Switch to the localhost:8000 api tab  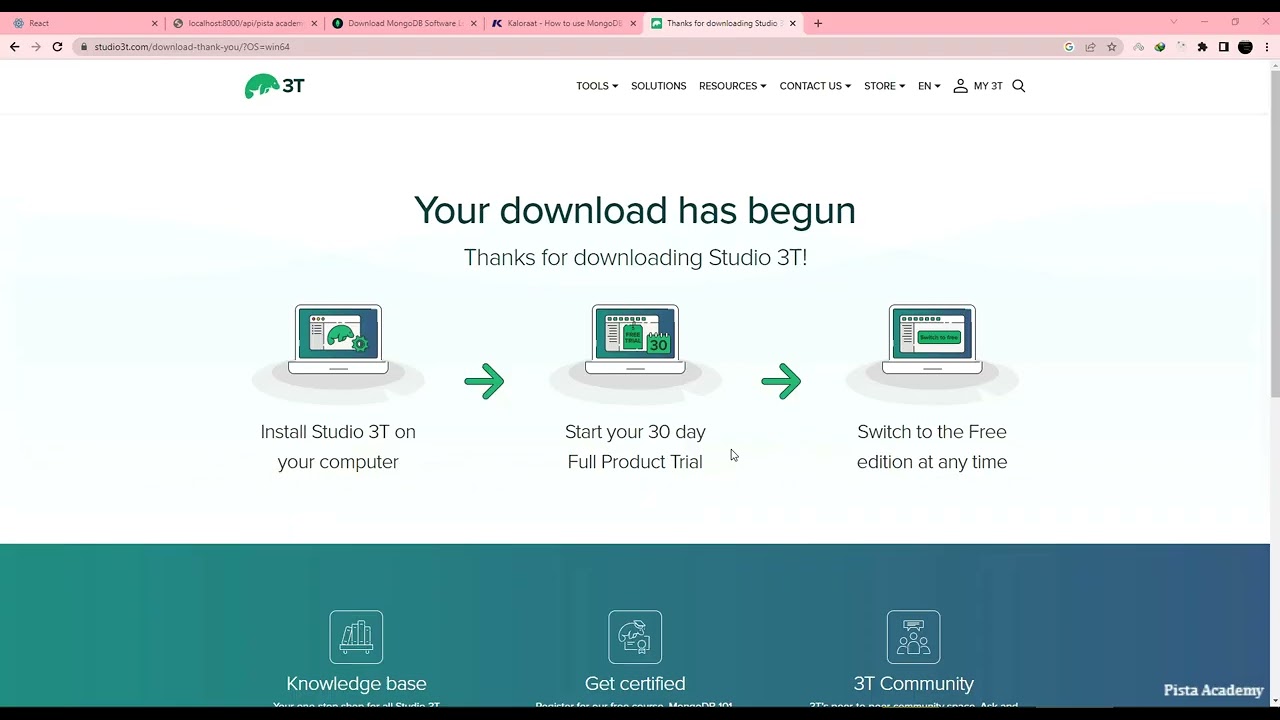(x=244, y=23)
